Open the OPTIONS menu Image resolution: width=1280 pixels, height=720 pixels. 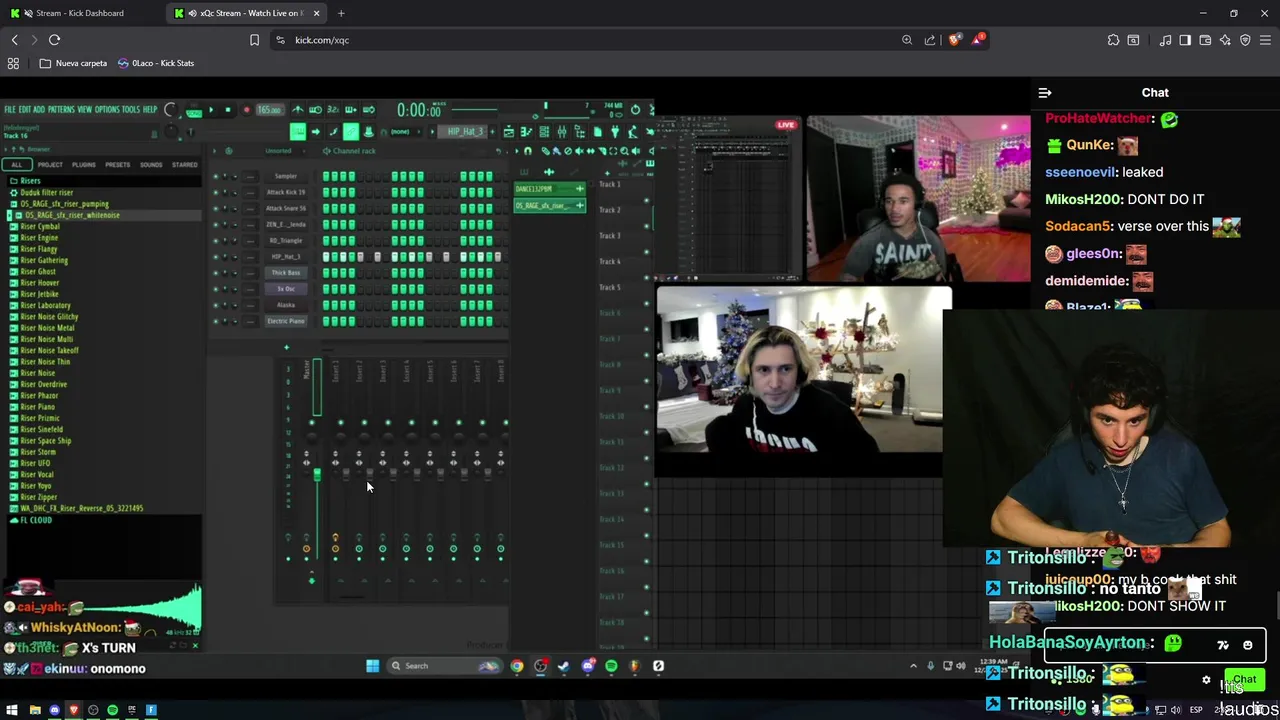click(107, 109)
